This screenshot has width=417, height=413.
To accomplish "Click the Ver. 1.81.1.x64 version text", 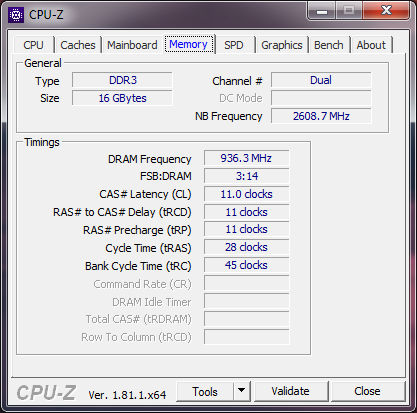I will click(127, 395).
